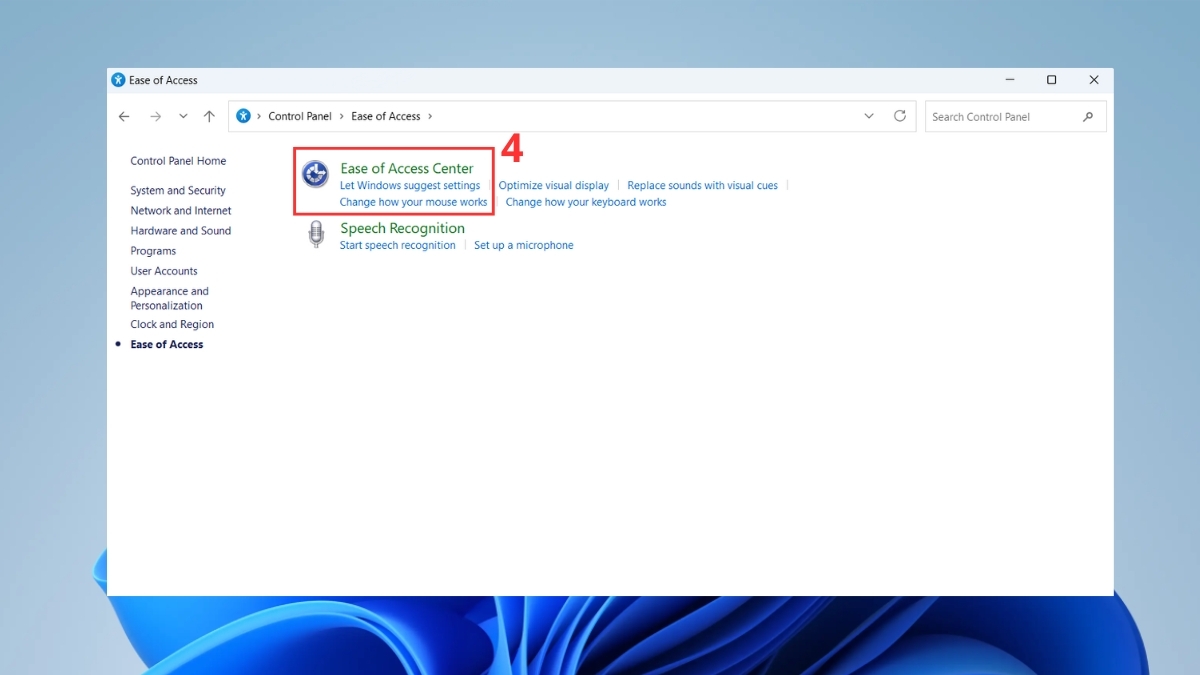Click the address bar accessibility icon
Screen dimensions: 1200x675
tap(243, 116)
